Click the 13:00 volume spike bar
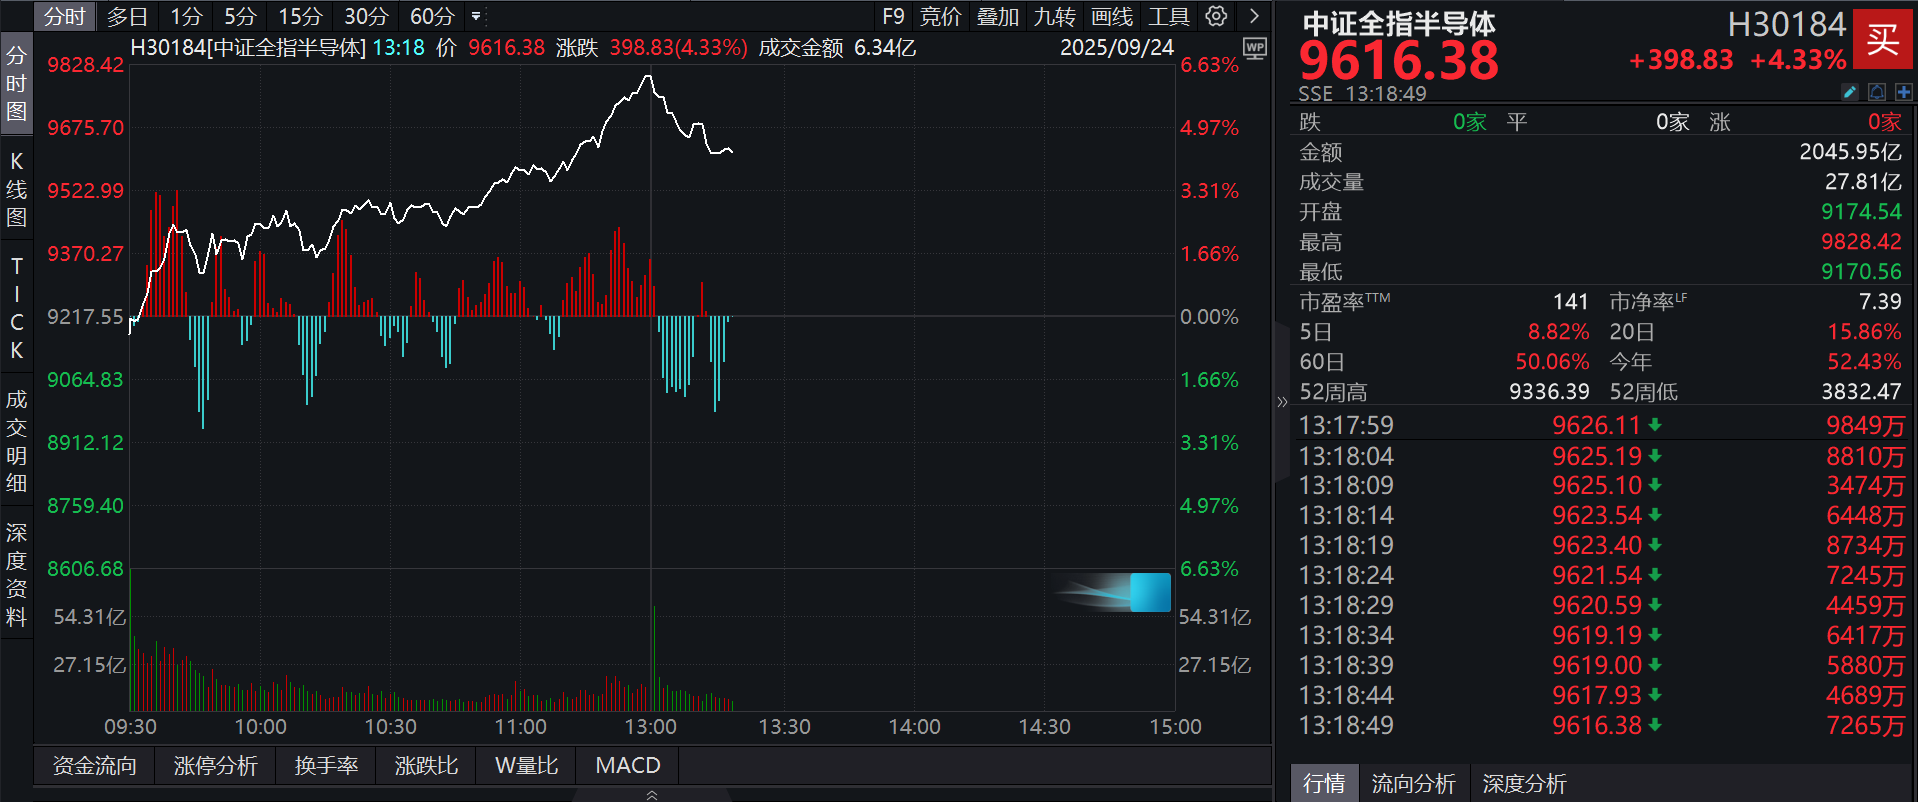The height and width of the screenshot is (802, 1918). point(653,655)
